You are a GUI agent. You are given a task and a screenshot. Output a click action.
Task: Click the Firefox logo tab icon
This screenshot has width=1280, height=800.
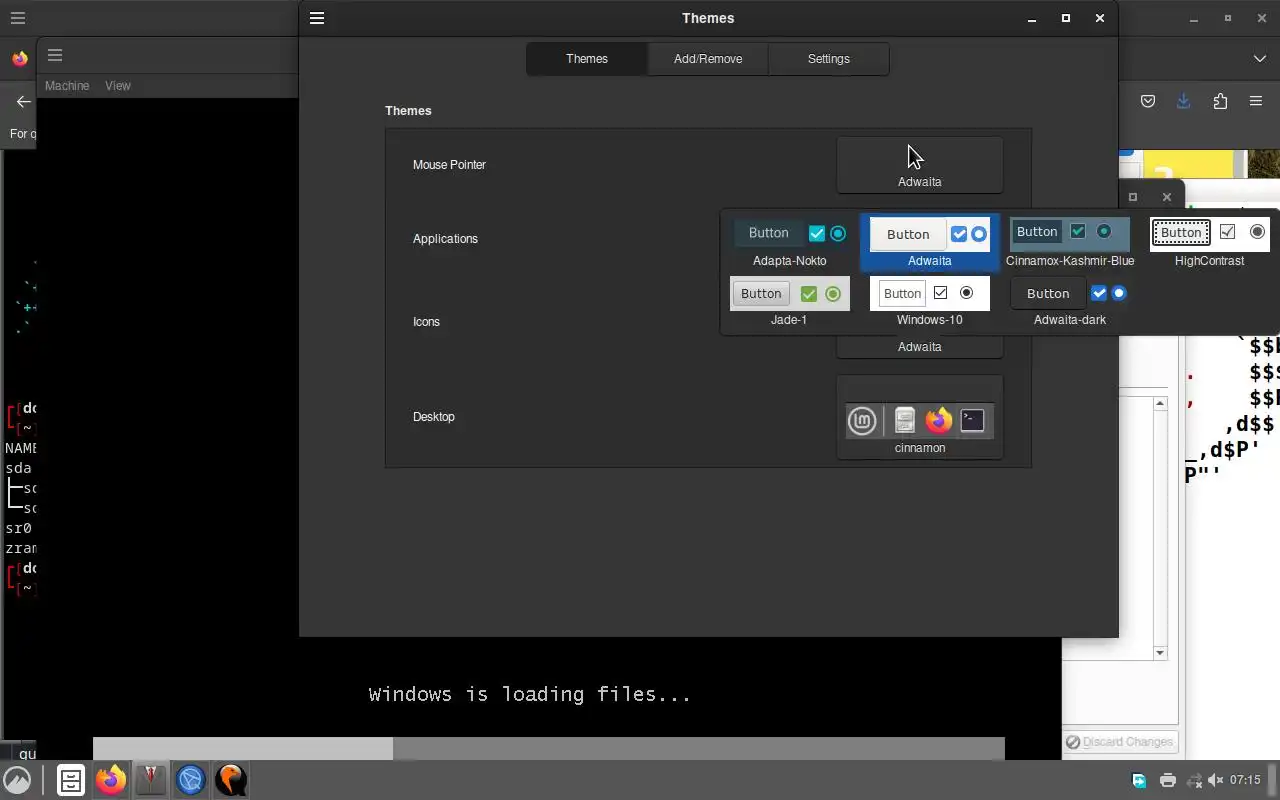click(20, 59)
